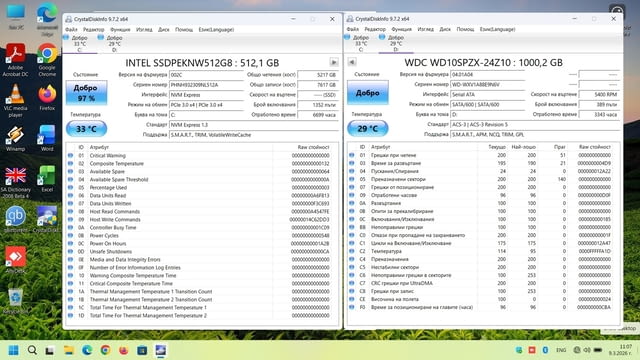Click ENG language indicator on taskbar

[561, 350]
